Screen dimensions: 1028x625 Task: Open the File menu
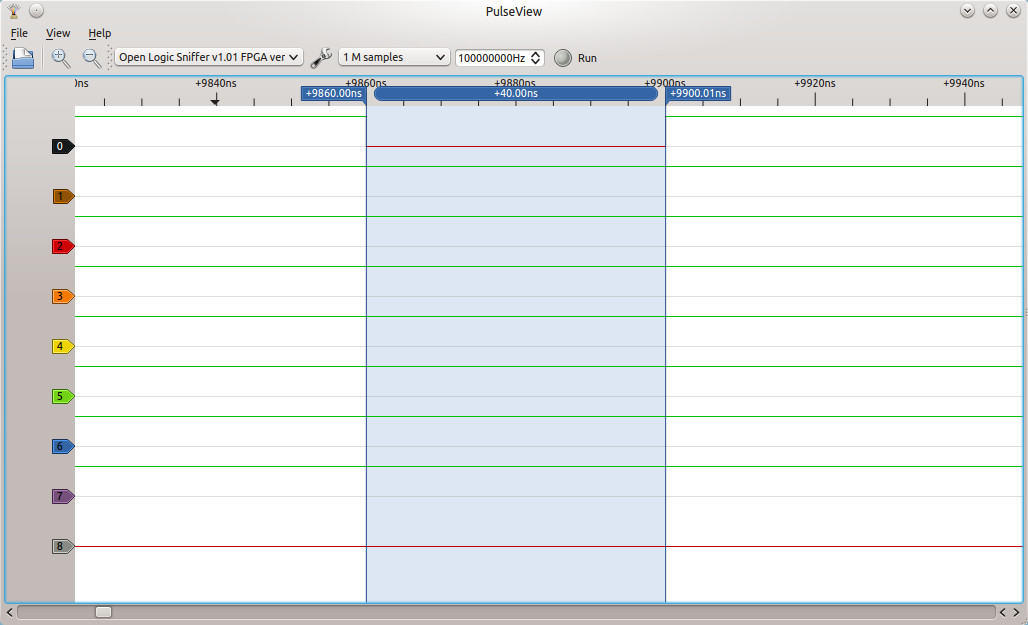coord(19,33)
